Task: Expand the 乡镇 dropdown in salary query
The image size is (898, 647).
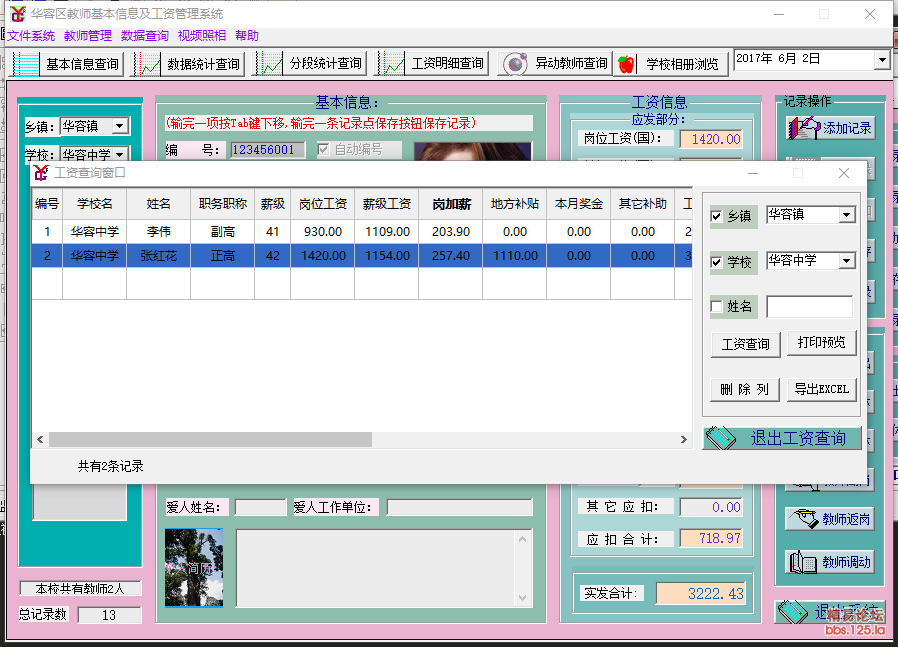Action: pos(847,215)
